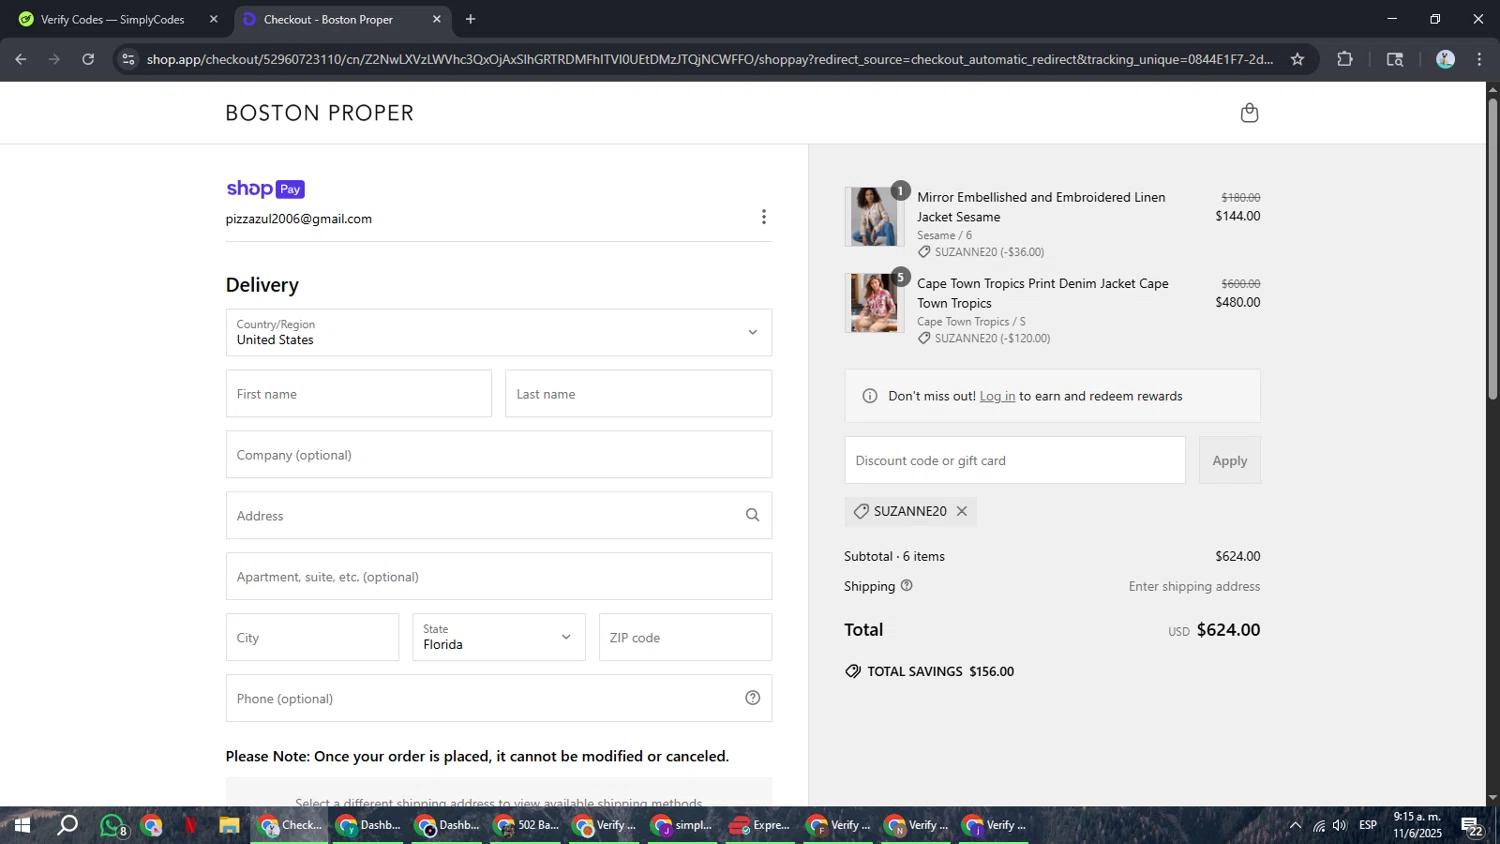The image size is (1500, 844).
Task: Close the Checkout - Boston Proper tab
Action: point(436,19)
